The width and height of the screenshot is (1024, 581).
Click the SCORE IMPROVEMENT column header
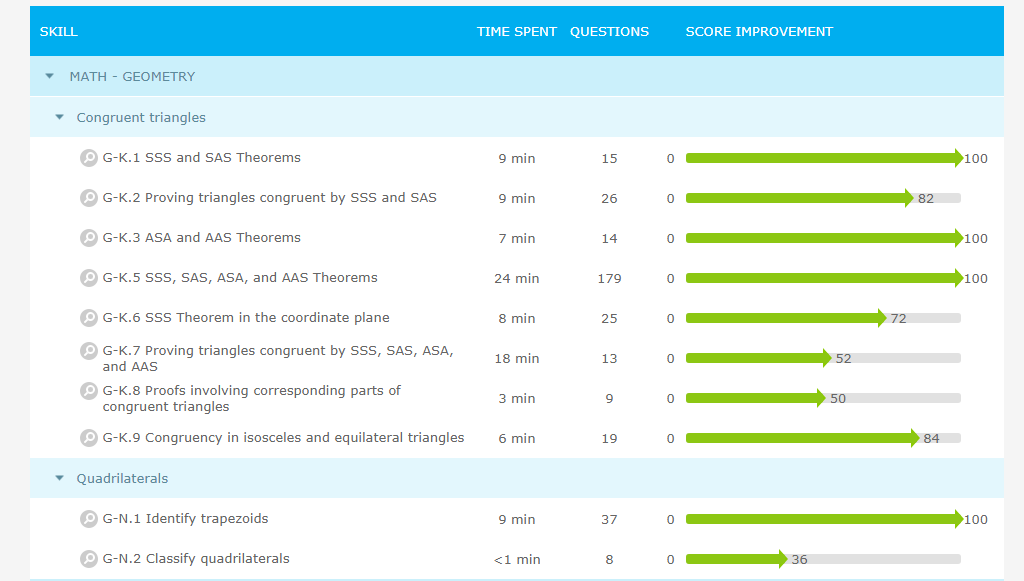click(759, 32)
